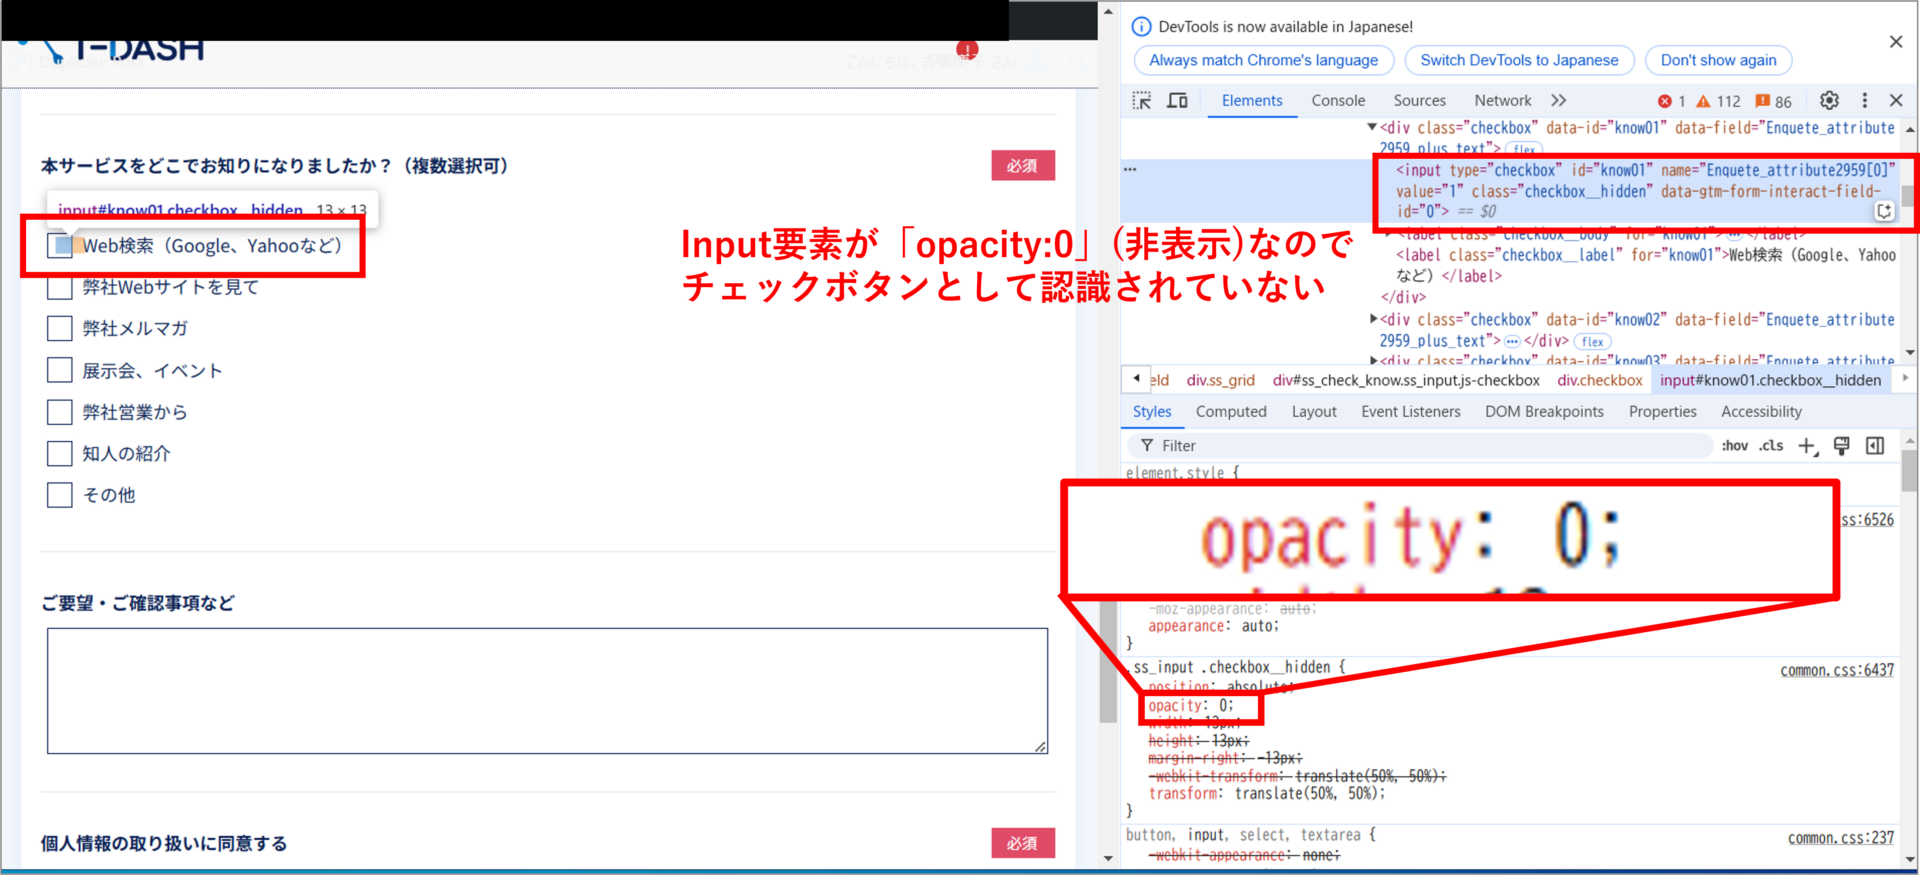The height and width of the screenshot is (875, 1920).
Task: Expand the know02 checkbox div node
Action: pyautogui.click(x=1373, y=319)
